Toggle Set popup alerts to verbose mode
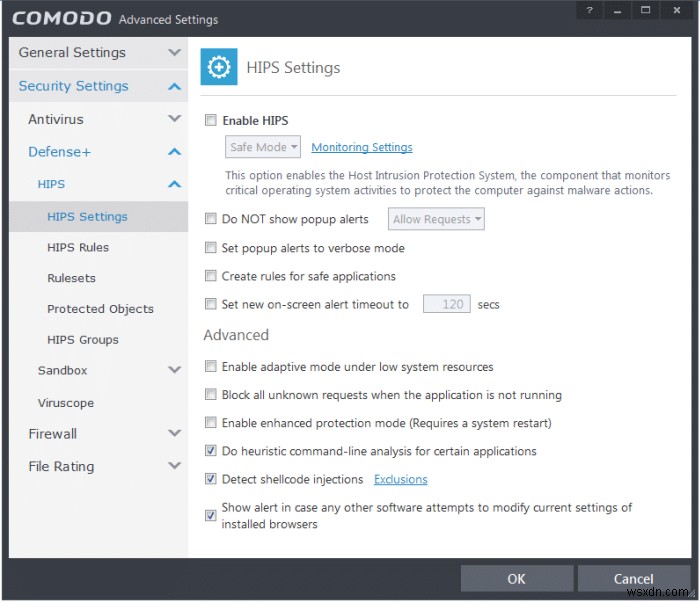Screen dimensions: 700x602 211,247
